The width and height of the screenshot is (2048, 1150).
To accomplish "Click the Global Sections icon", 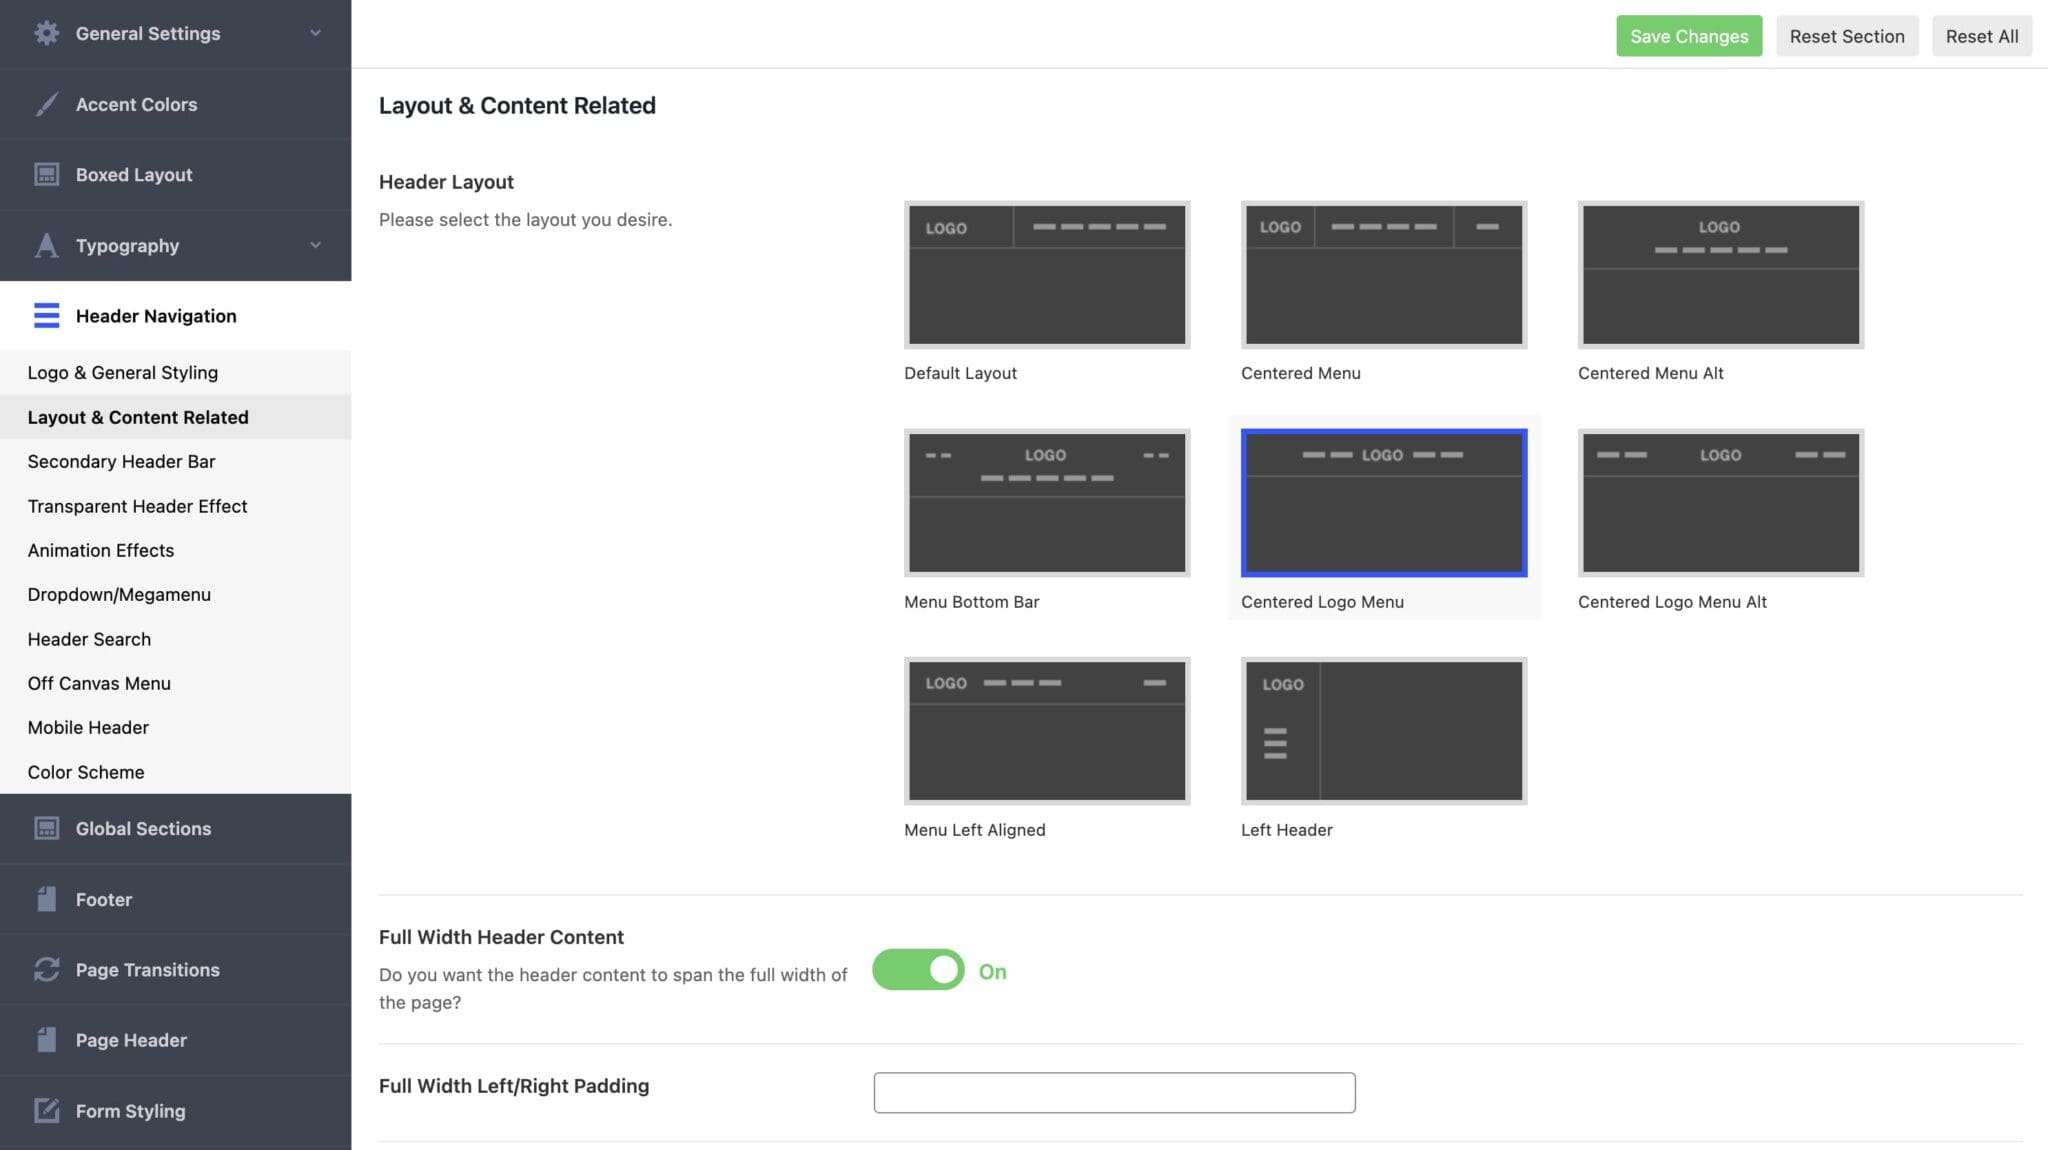I will [46, 828].
